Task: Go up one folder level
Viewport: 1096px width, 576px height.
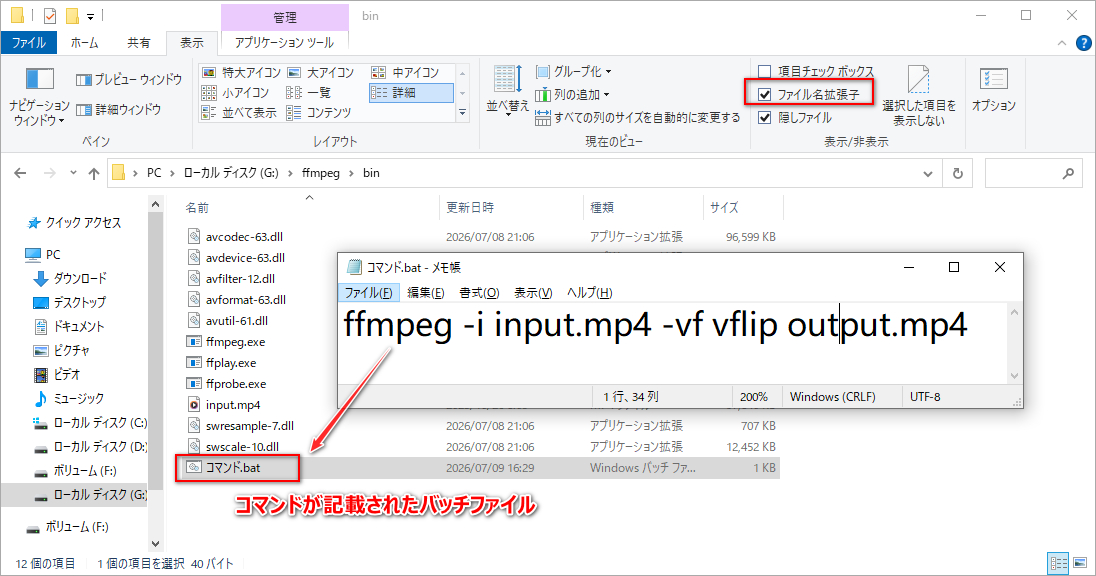Action: coord(94,173)
